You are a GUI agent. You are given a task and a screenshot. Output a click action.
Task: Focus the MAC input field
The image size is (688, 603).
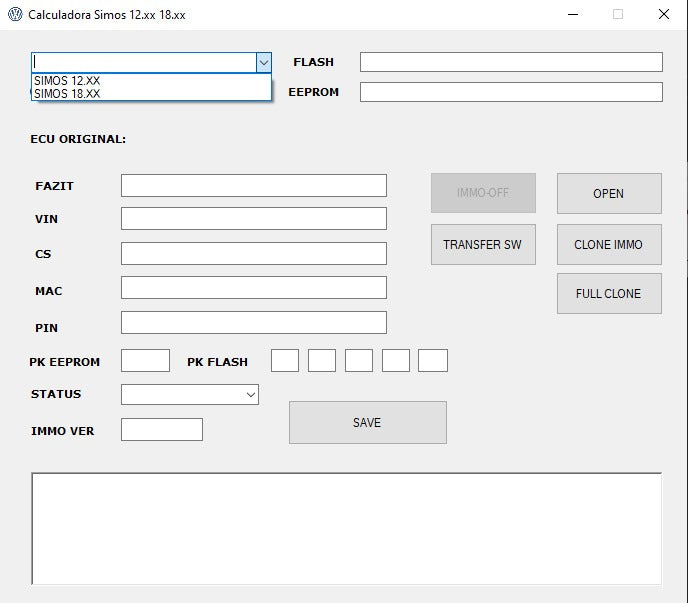(254, 287)
